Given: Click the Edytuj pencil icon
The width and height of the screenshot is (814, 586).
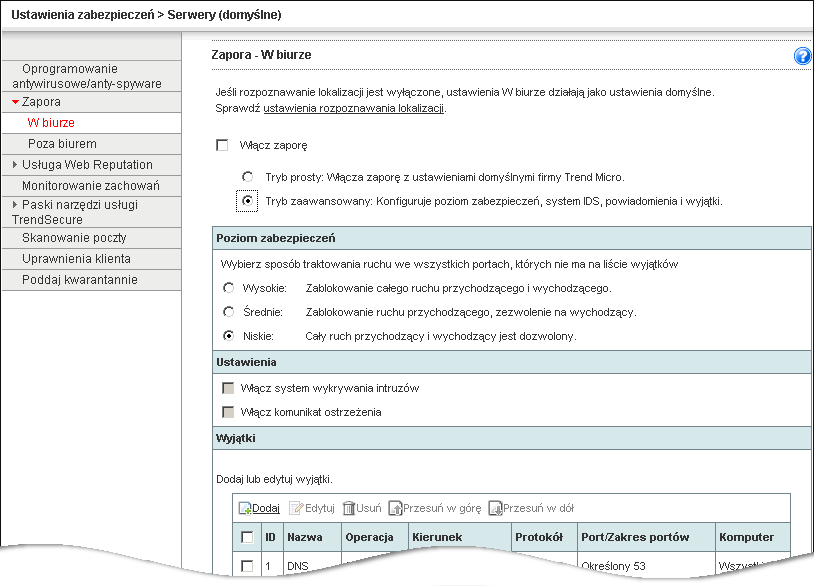Looking at the screenshot, I should pyautogui.click(x=296, y=508).
